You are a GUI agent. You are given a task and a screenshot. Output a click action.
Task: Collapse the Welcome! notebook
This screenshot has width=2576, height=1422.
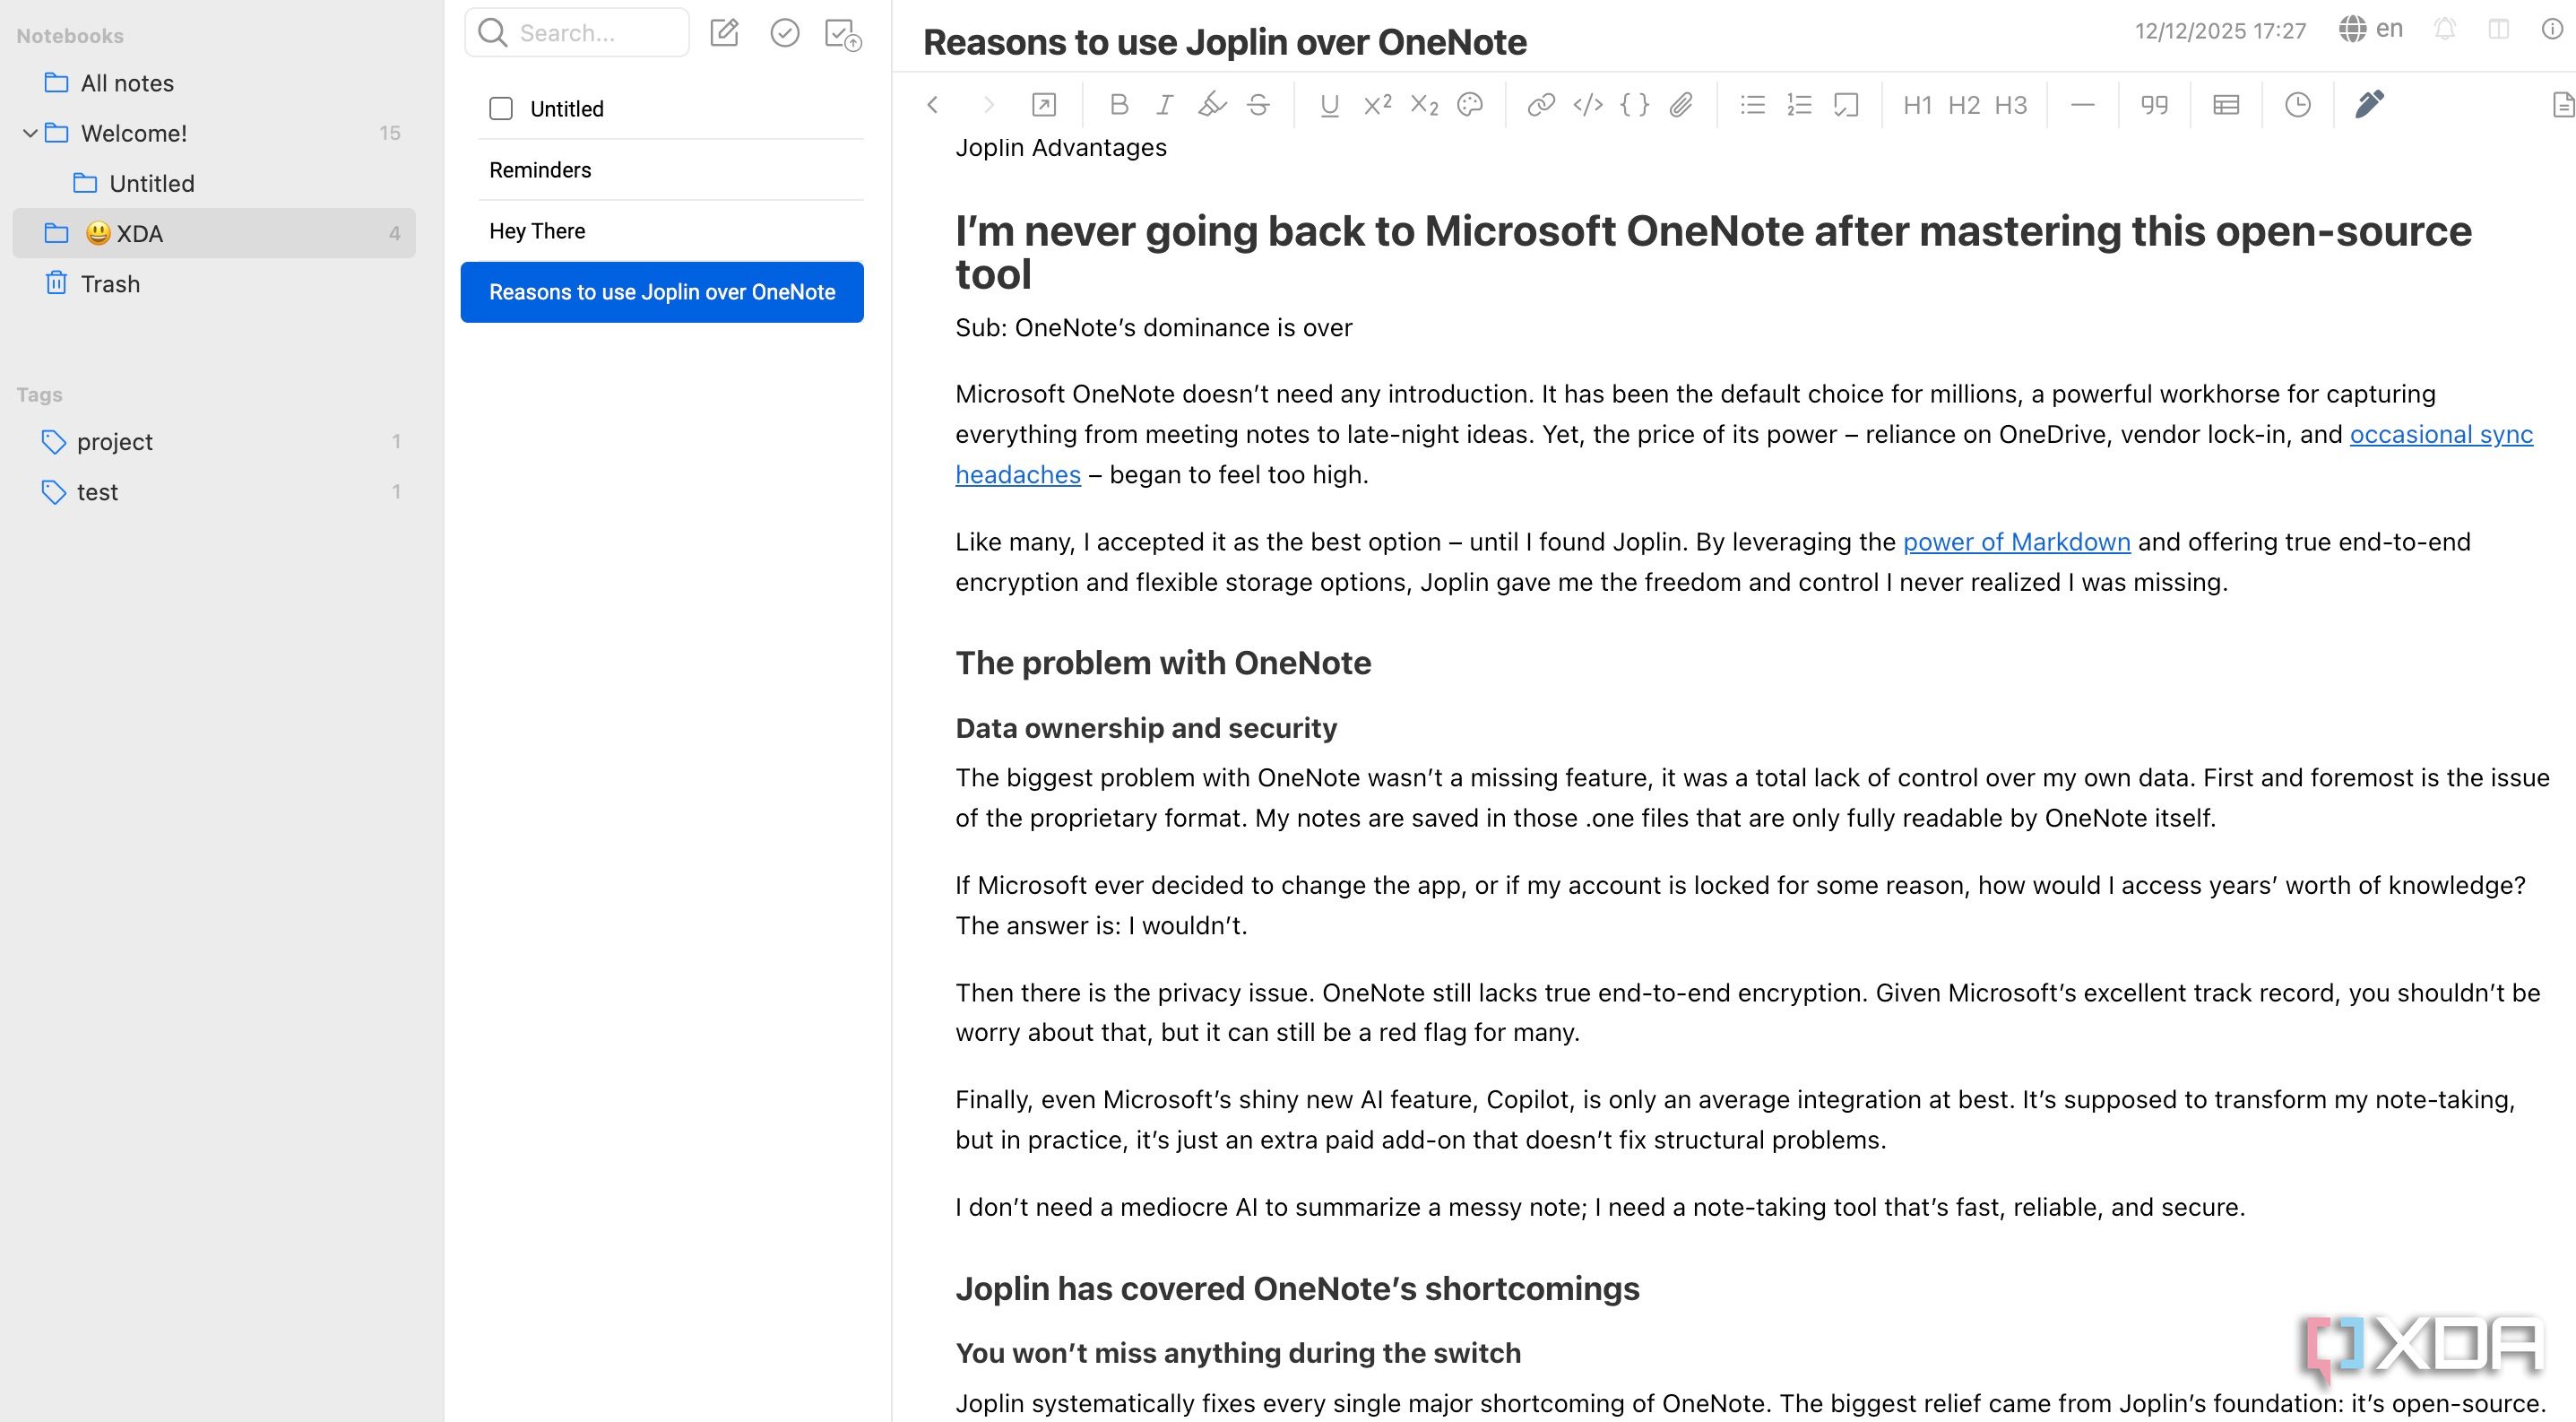30,133
